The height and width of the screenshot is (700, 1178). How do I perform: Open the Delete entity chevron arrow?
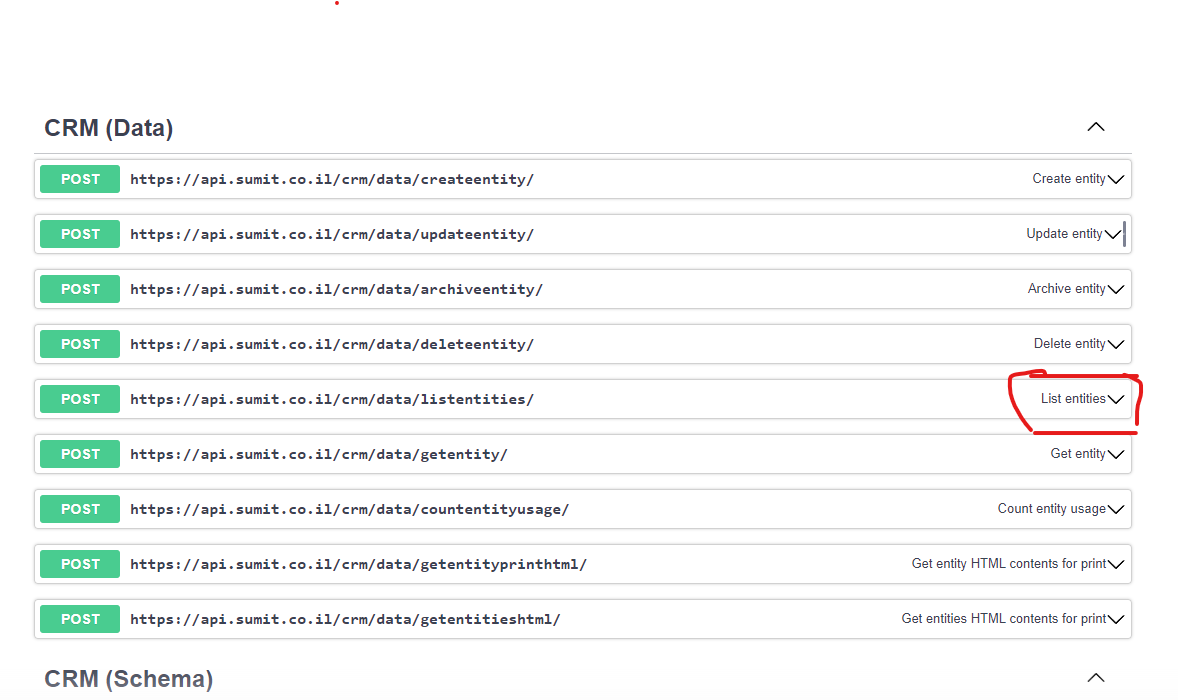point(1116,345)
